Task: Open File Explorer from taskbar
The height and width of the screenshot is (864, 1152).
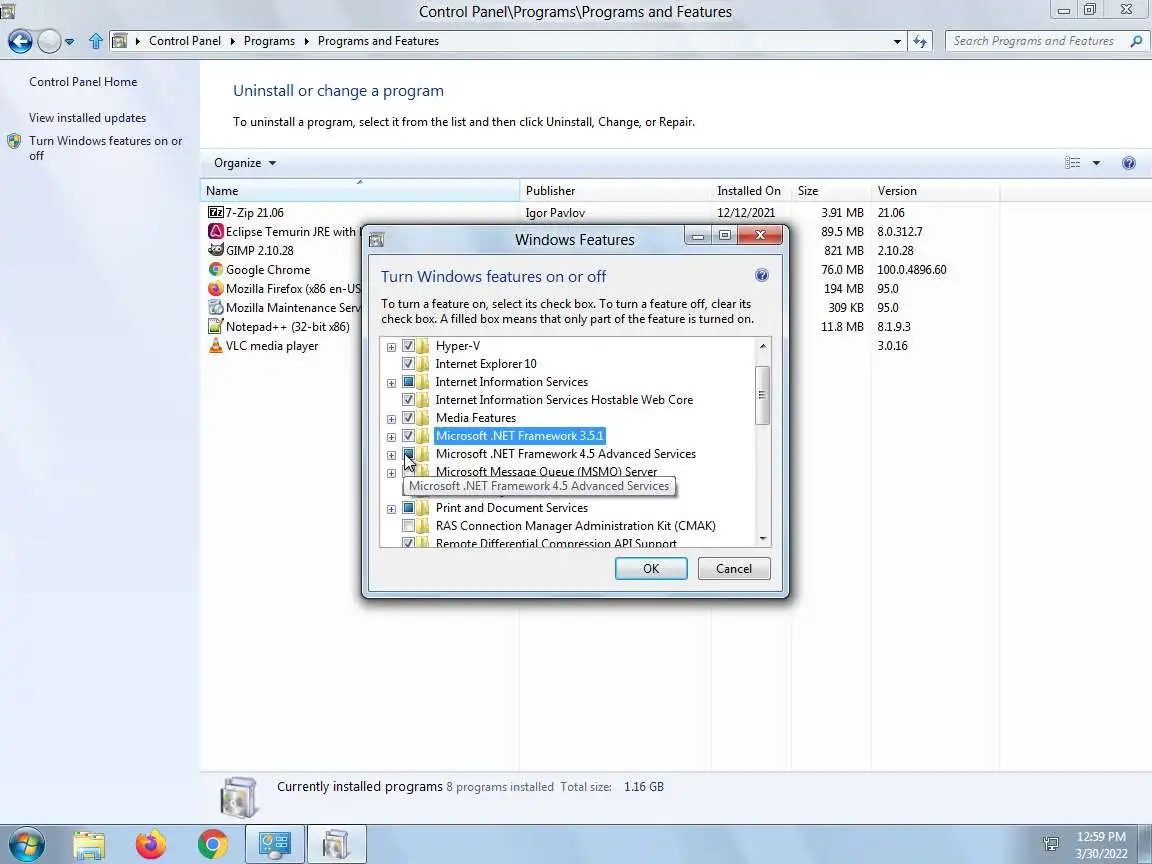Action: (x=89, y=844)
